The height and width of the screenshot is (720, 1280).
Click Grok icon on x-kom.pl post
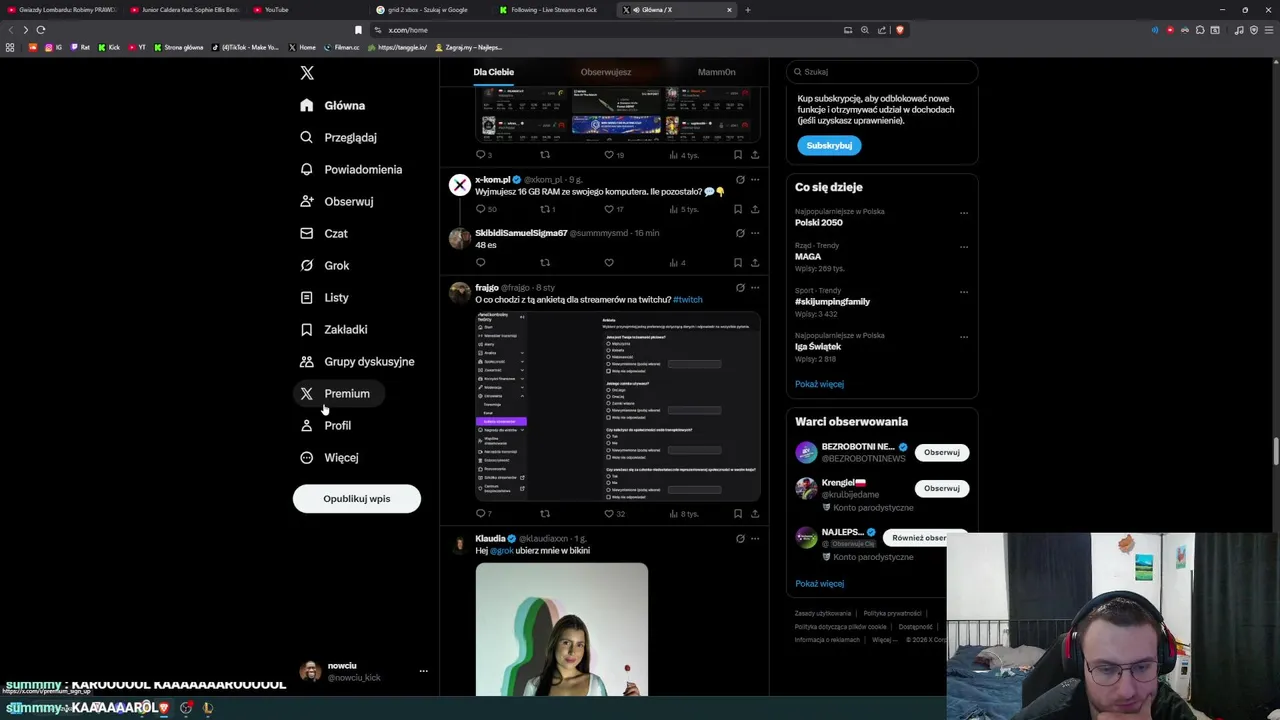[740, 180]
